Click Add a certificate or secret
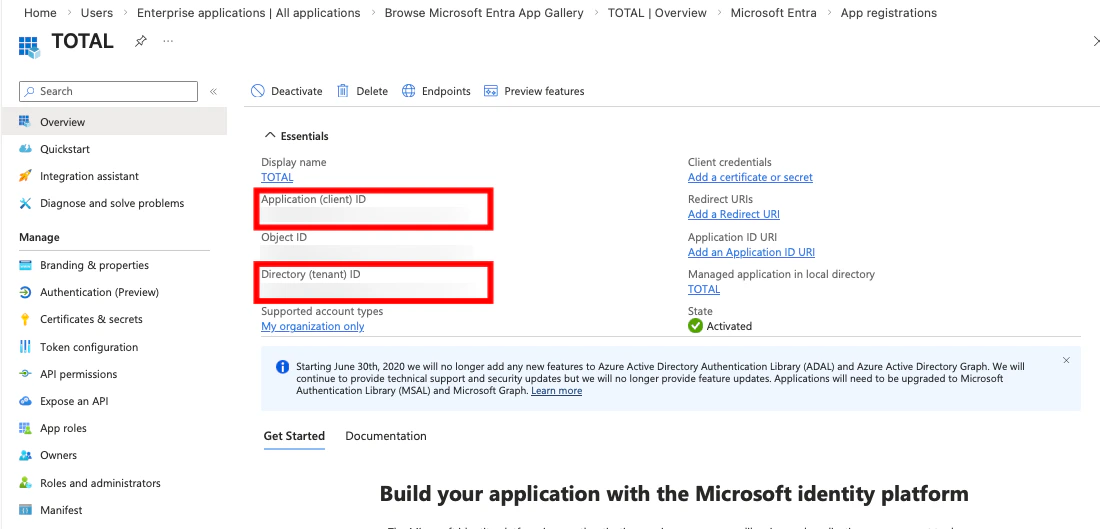Image resolution: width=1100 pixels, height=529 pixels. tap(750, 178)
